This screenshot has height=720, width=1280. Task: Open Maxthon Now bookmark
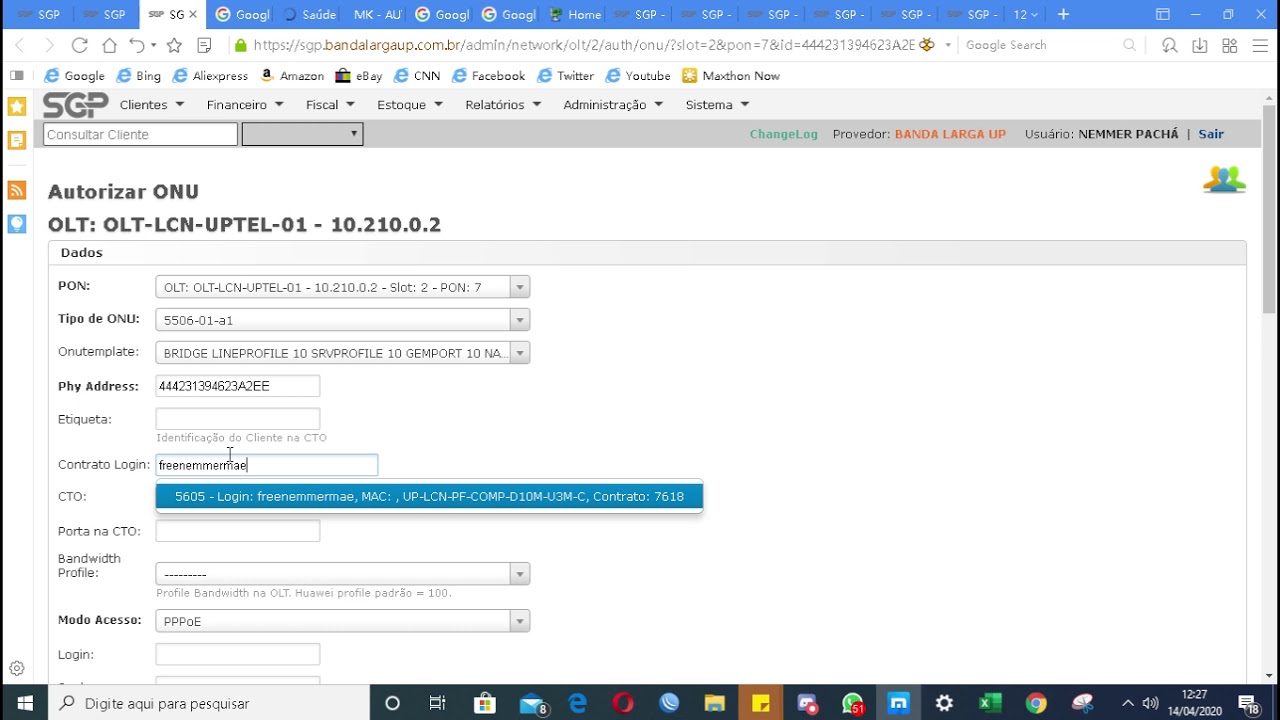(x=731, y=76)
